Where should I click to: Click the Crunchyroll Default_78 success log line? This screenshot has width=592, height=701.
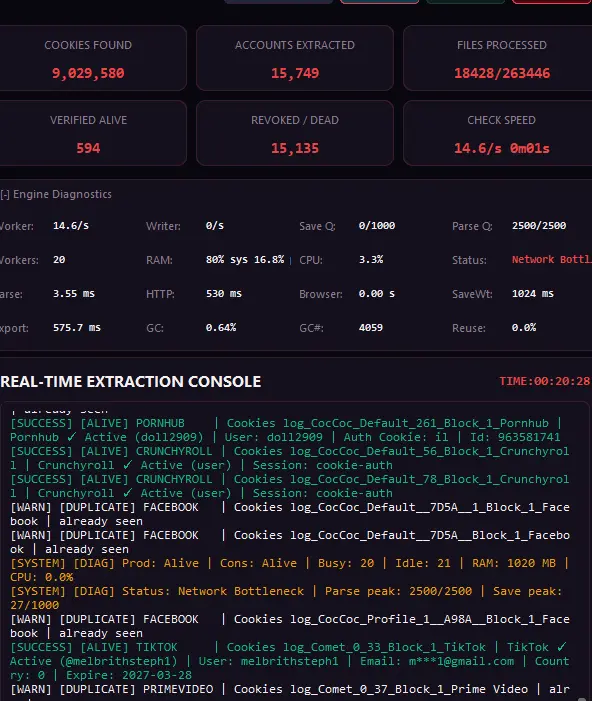(290, 486)
